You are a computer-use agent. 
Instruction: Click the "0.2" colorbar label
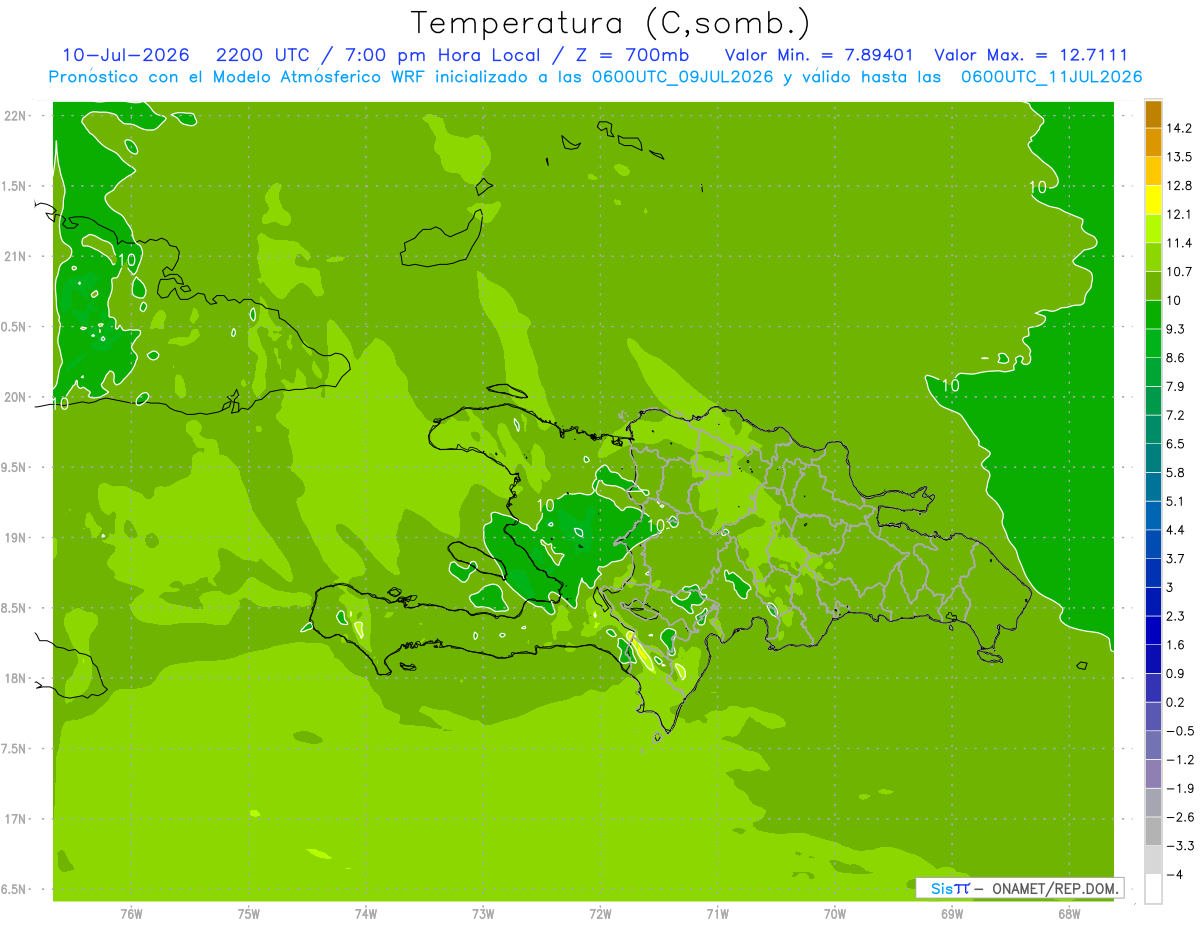click(x=1175, y=702)
